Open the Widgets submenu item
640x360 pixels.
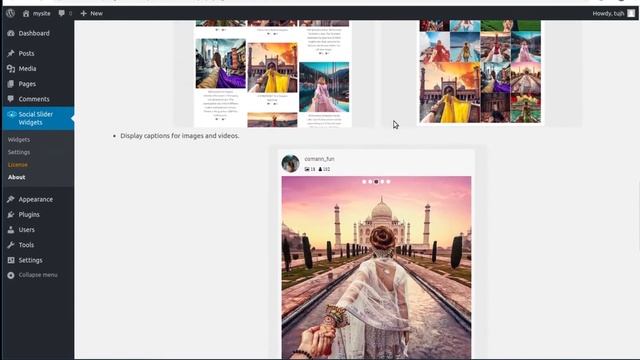click(19, 140)
